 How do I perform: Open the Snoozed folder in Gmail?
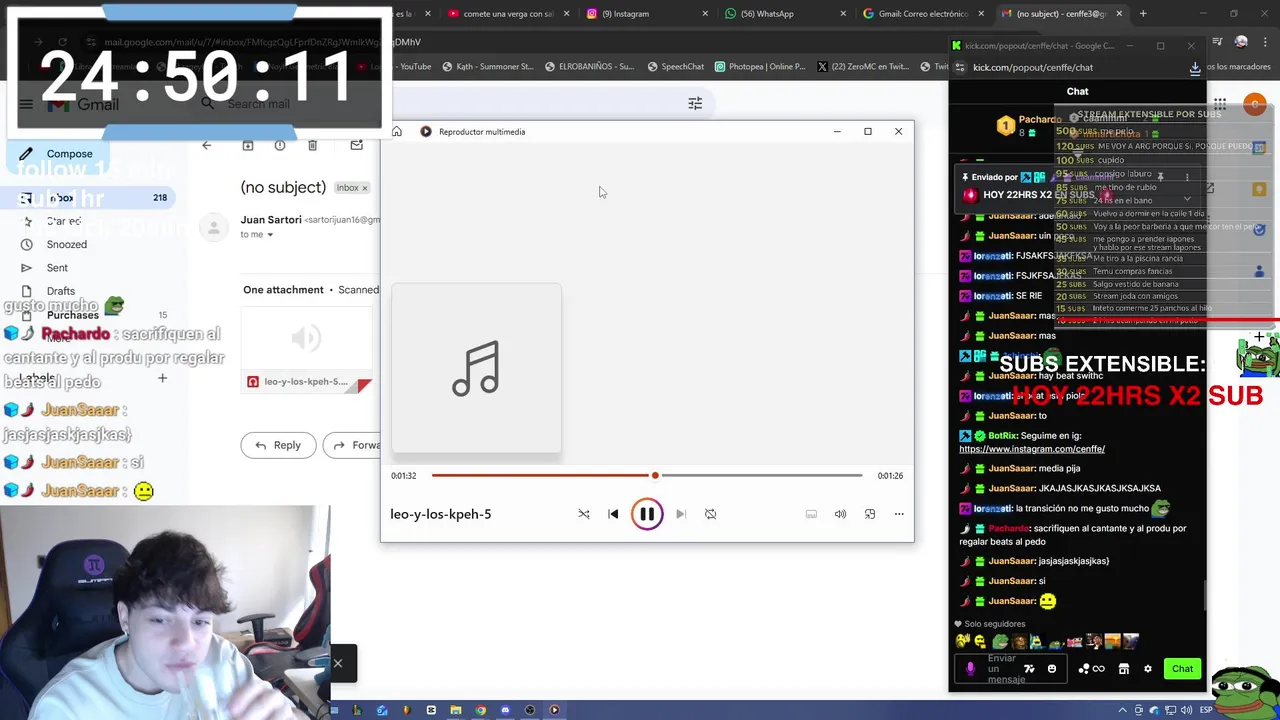67,244
